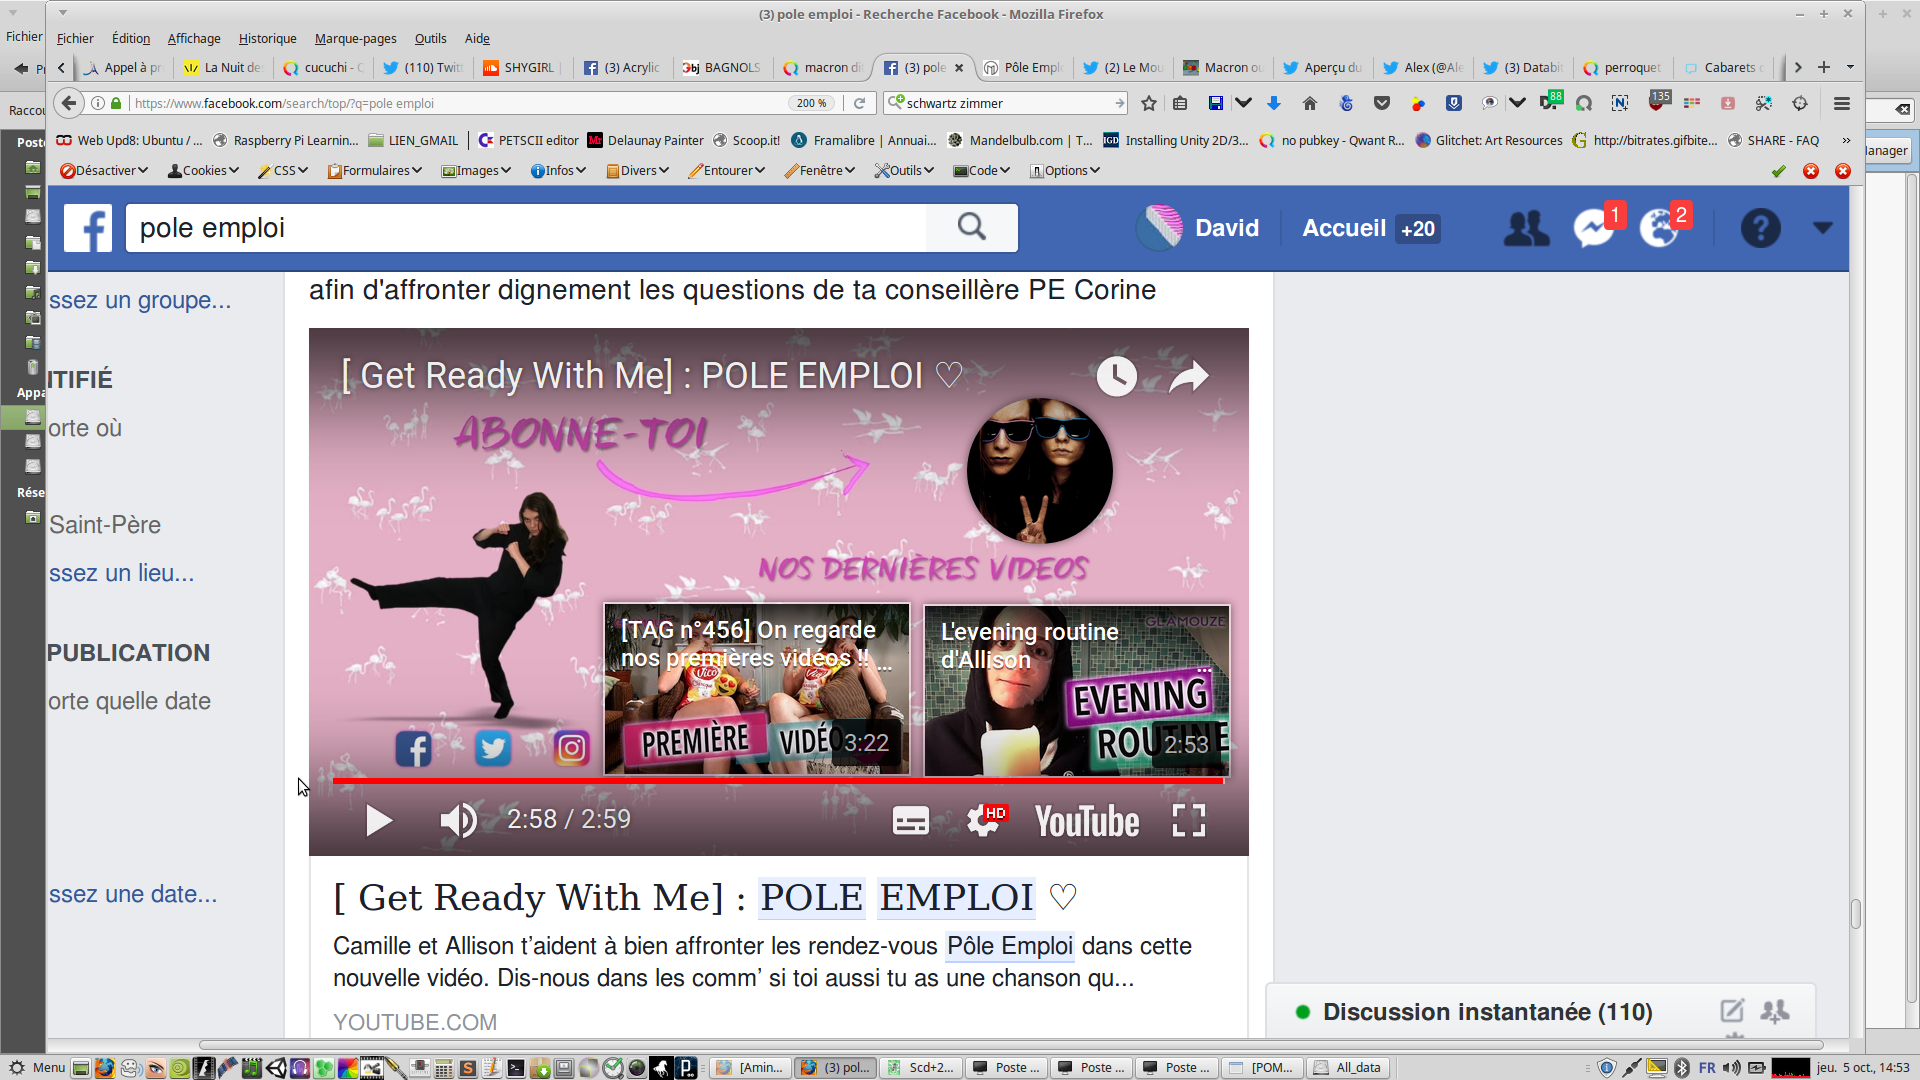
Task: Click the YouTube share arrow icon
Action: (x=1188, y=377)
